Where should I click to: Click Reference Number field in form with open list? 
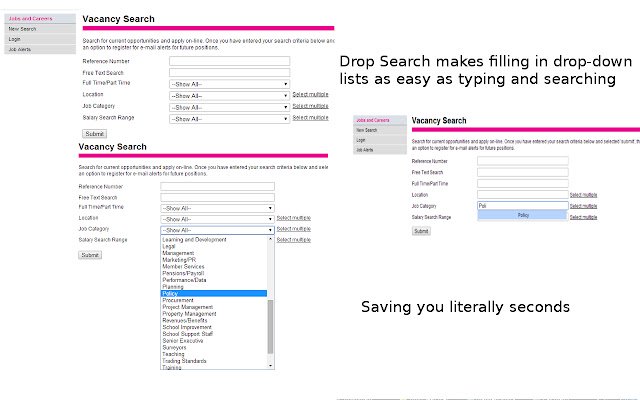(x=217, y=187)
